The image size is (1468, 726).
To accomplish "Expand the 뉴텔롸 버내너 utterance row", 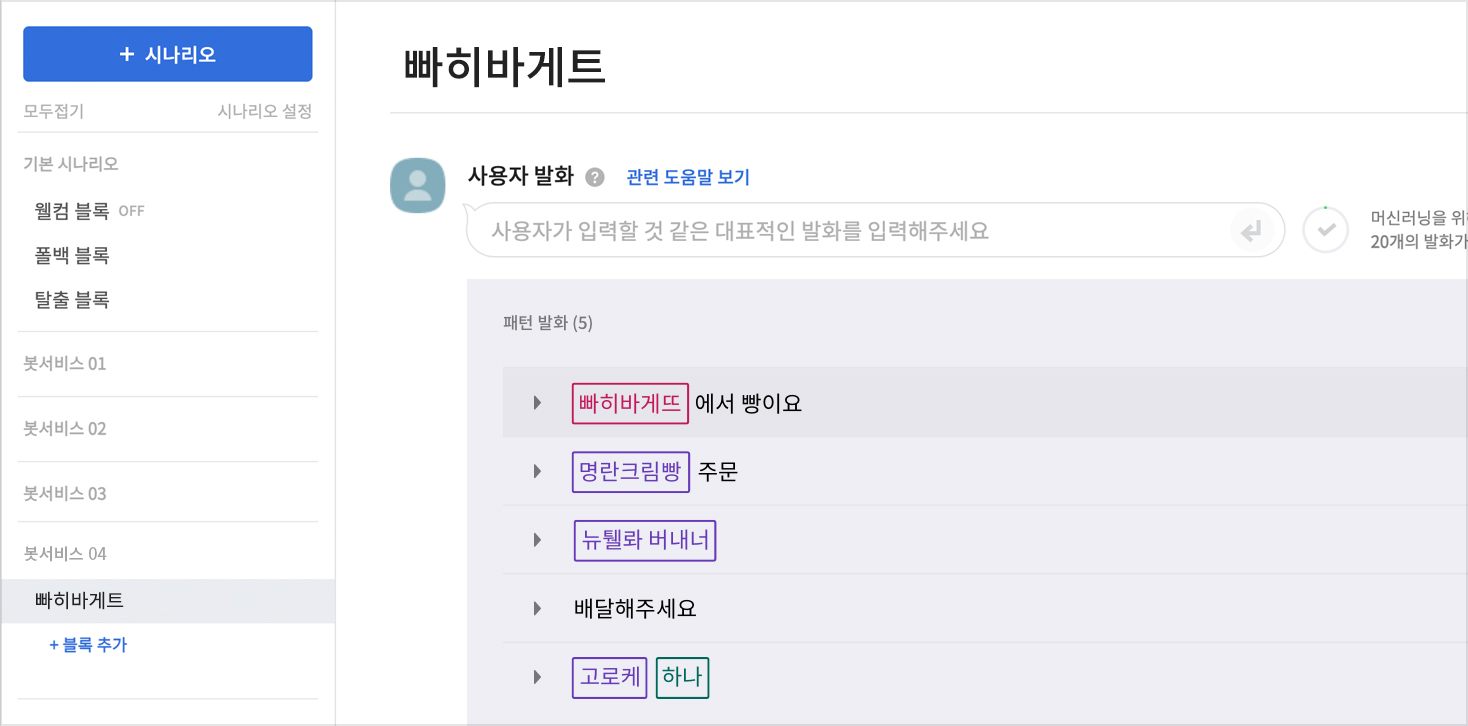I will [x=537, y=540].
